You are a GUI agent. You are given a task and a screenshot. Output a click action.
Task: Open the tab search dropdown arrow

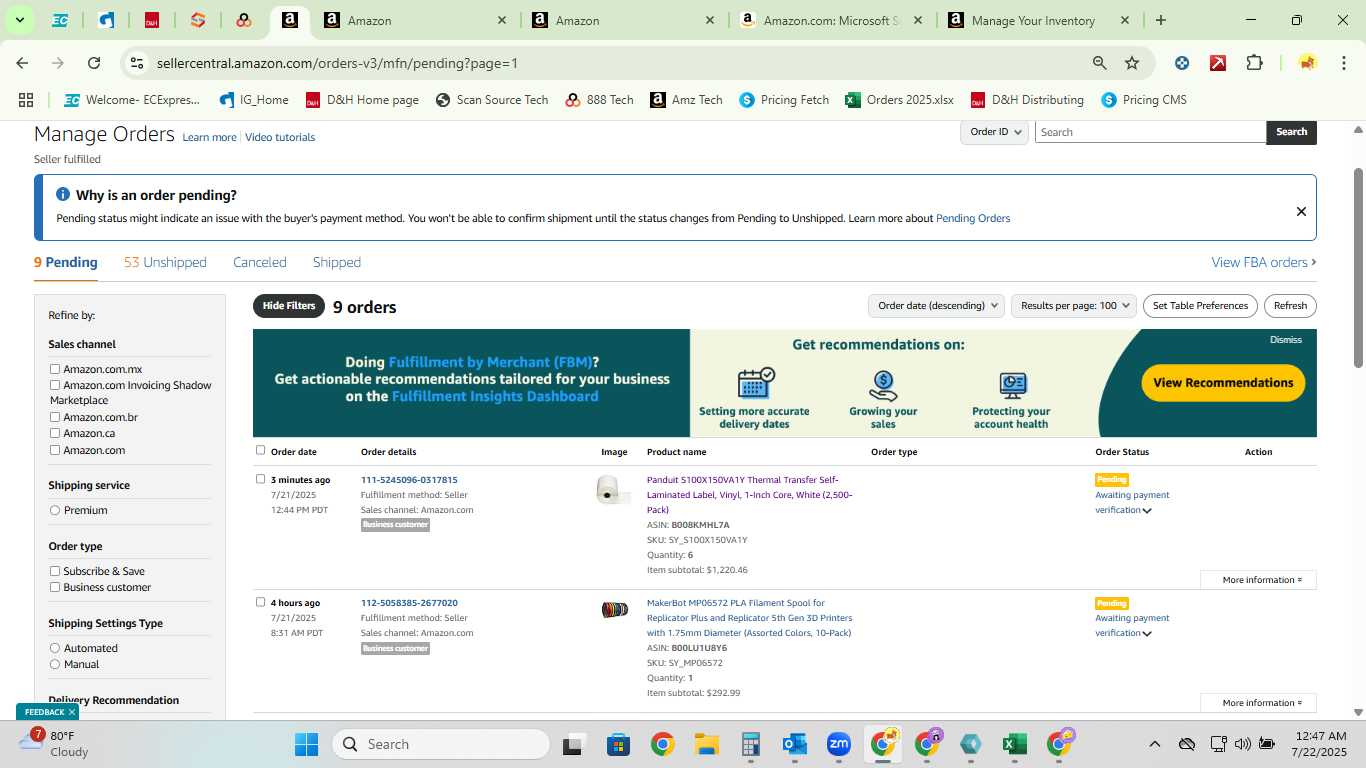coord(19,20)
